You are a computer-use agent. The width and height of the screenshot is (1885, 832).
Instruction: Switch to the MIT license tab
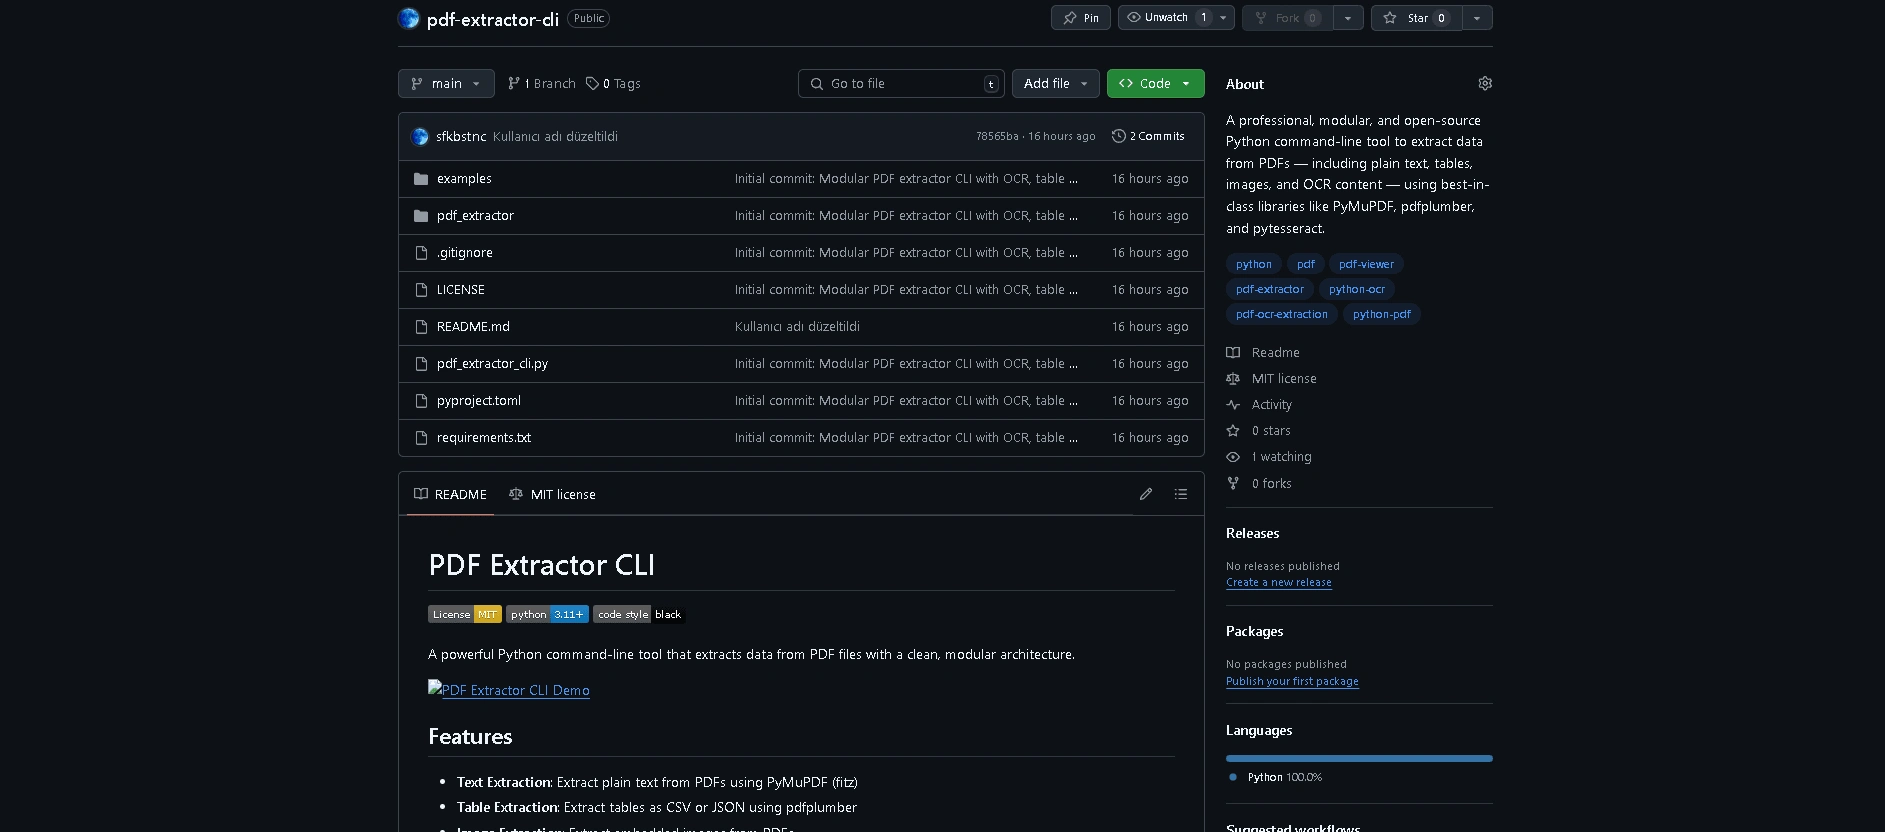(552, 494)
